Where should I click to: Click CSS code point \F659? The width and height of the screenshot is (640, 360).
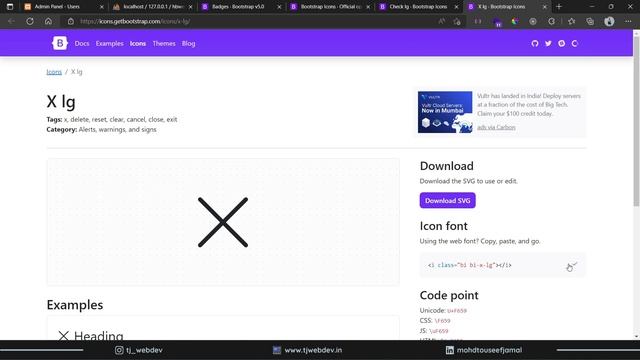point(442,321)
